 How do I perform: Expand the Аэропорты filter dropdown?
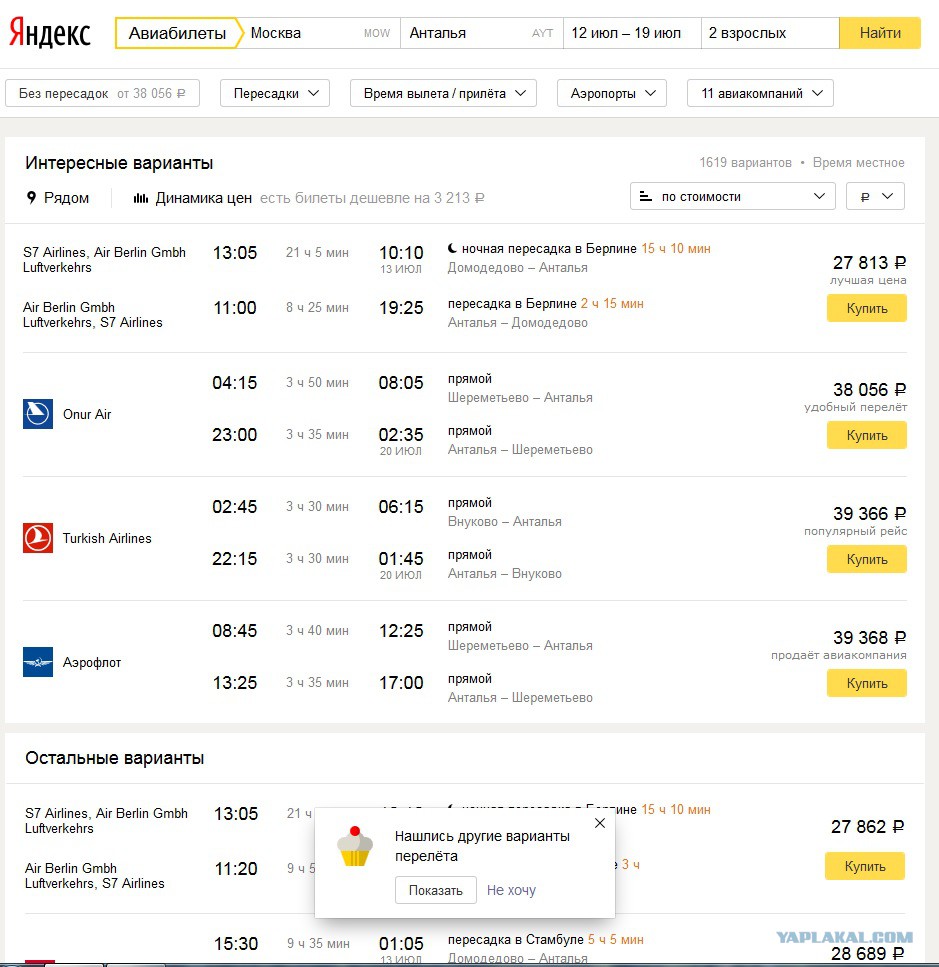pyautogui.click(x=612, y=93)
